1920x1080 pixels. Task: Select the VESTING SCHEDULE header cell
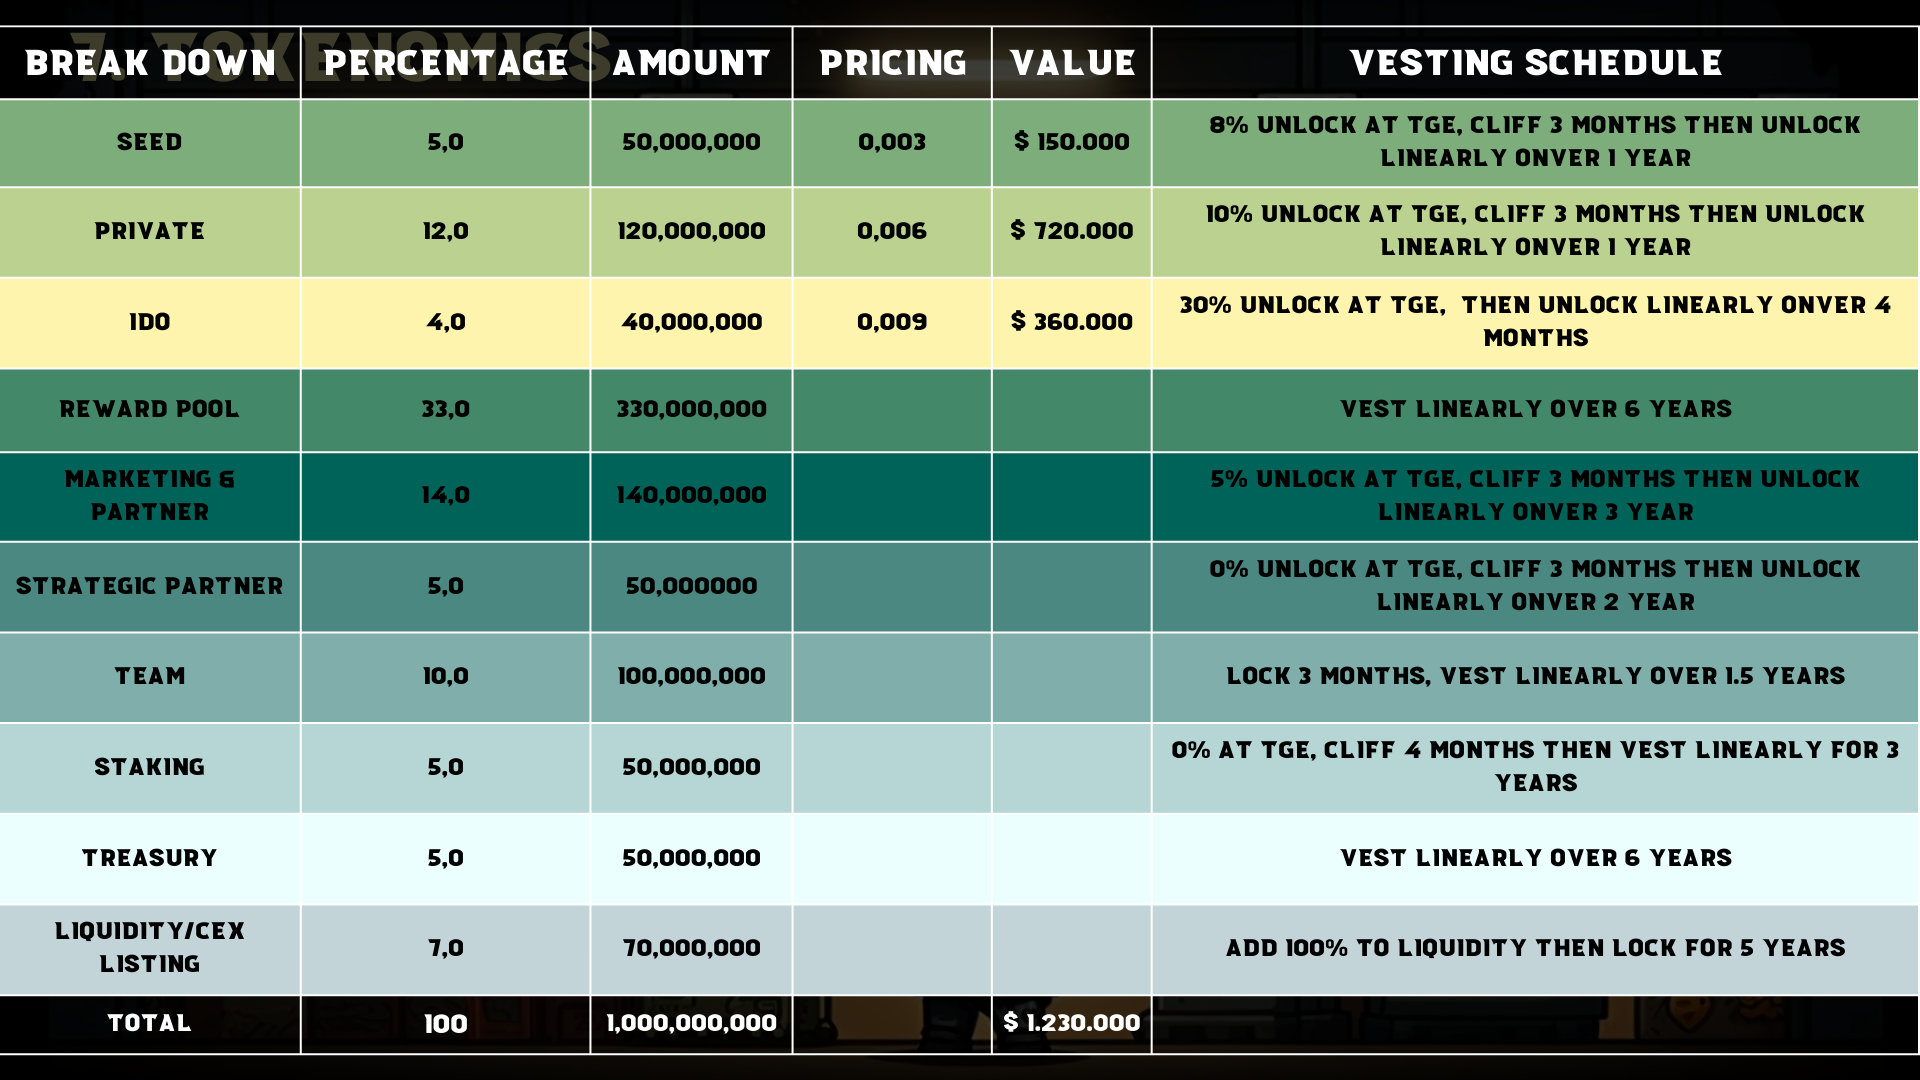(1535, 63)
